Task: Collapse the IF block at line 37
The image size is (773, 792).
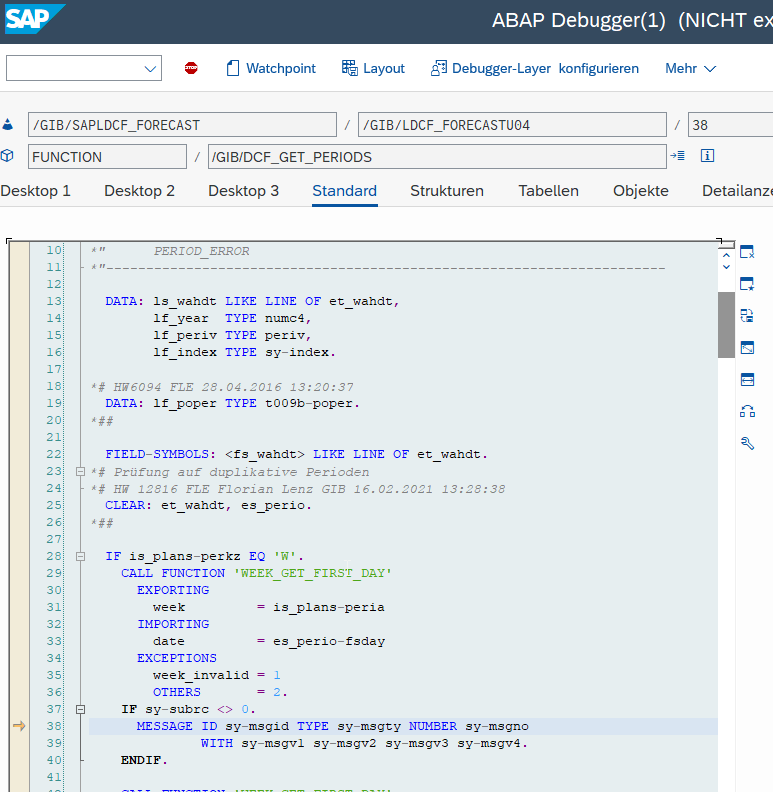Action: coord(80,709)
